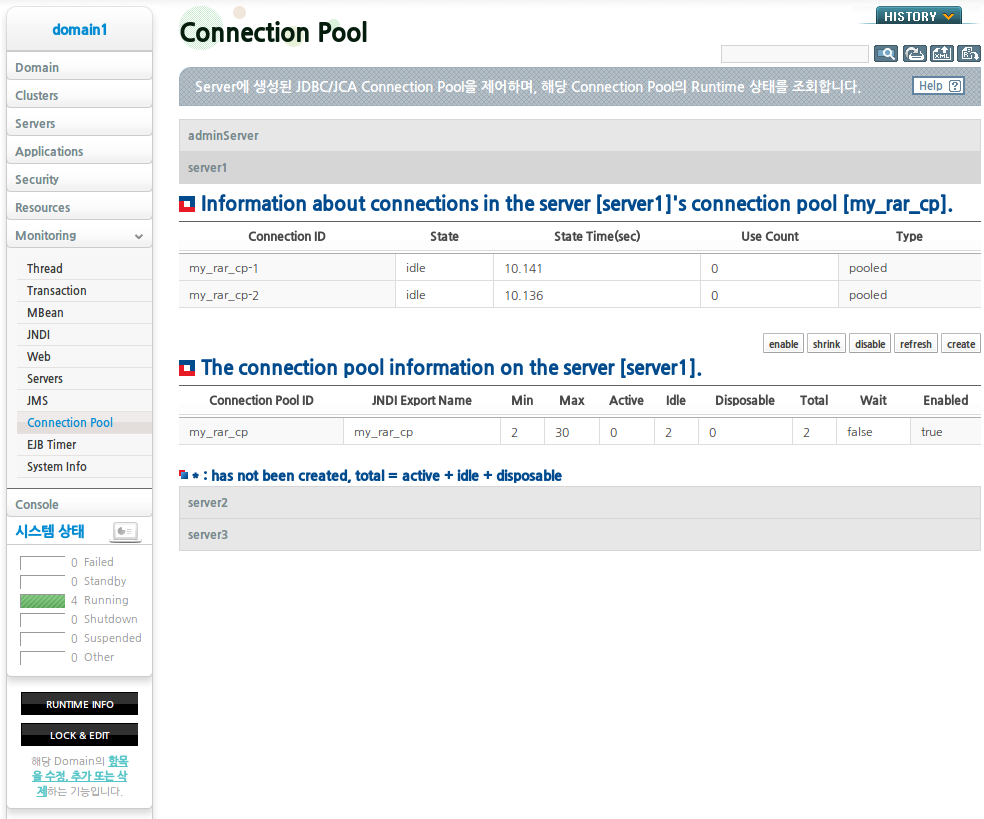This screenshot has height=819, width=984.
Task: Click the Help question mark button
Action: point(938,86)
